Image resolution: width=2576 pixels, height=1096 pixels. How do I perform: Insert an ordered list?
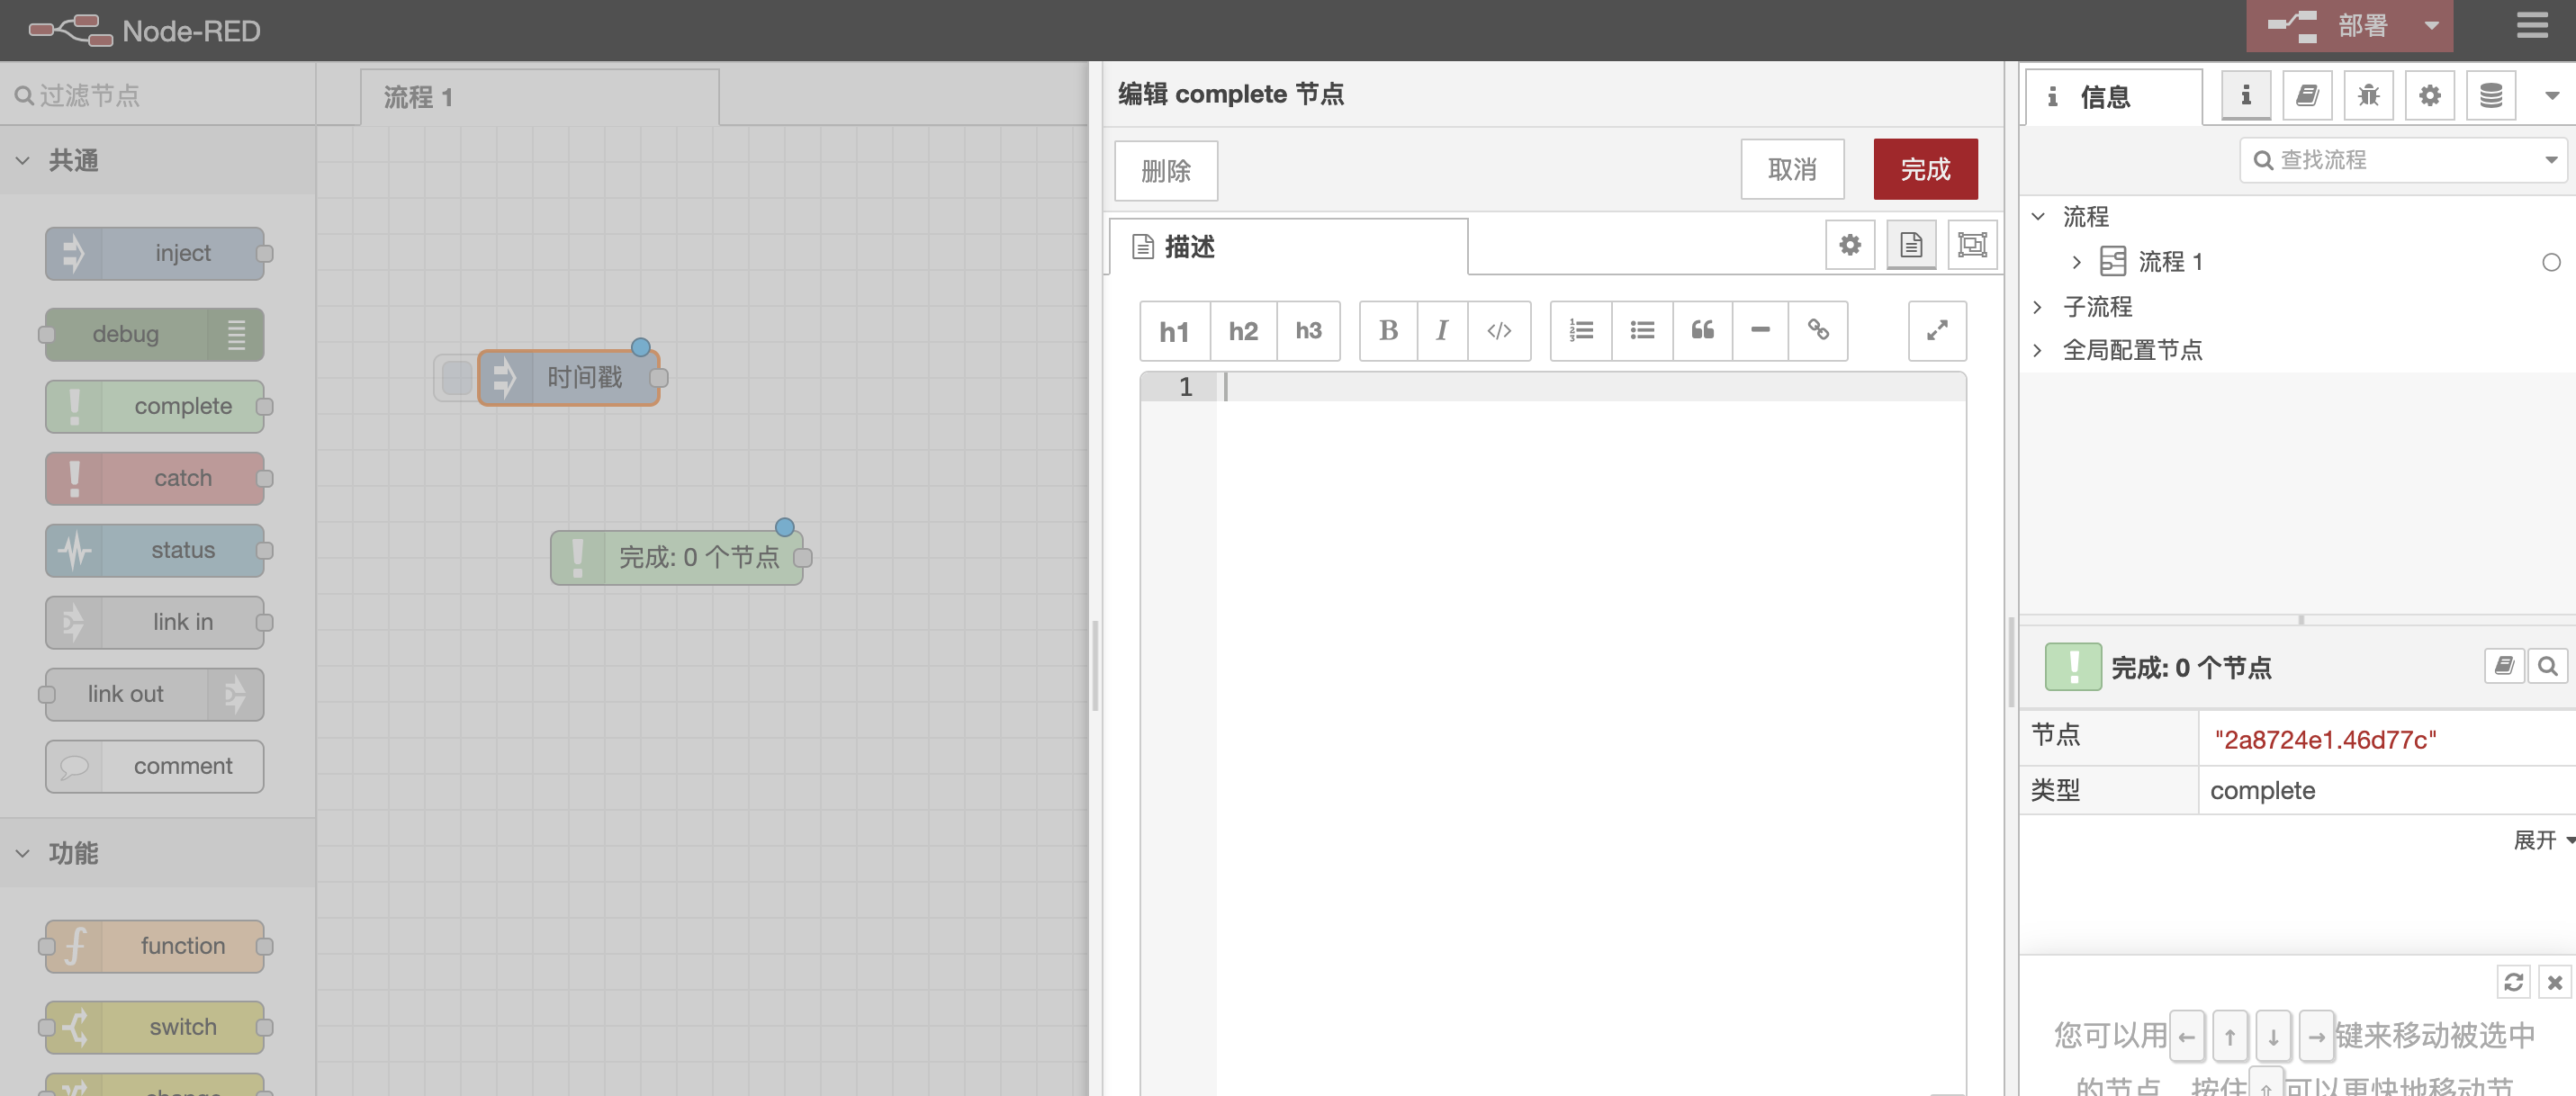click(x=1581, y=331)
